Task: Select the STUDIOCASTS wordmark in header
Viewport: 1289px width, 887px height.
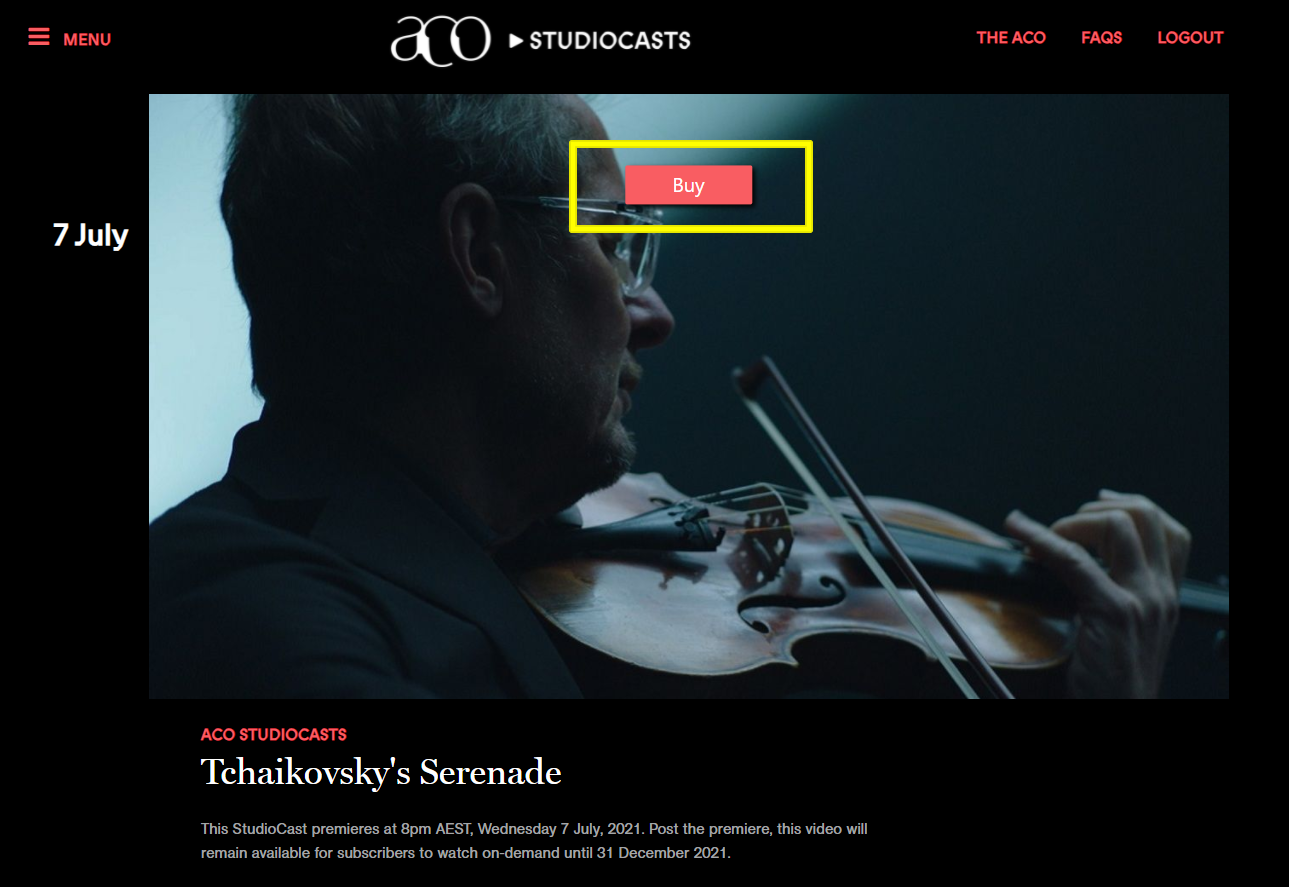Action: coord(610,41)
